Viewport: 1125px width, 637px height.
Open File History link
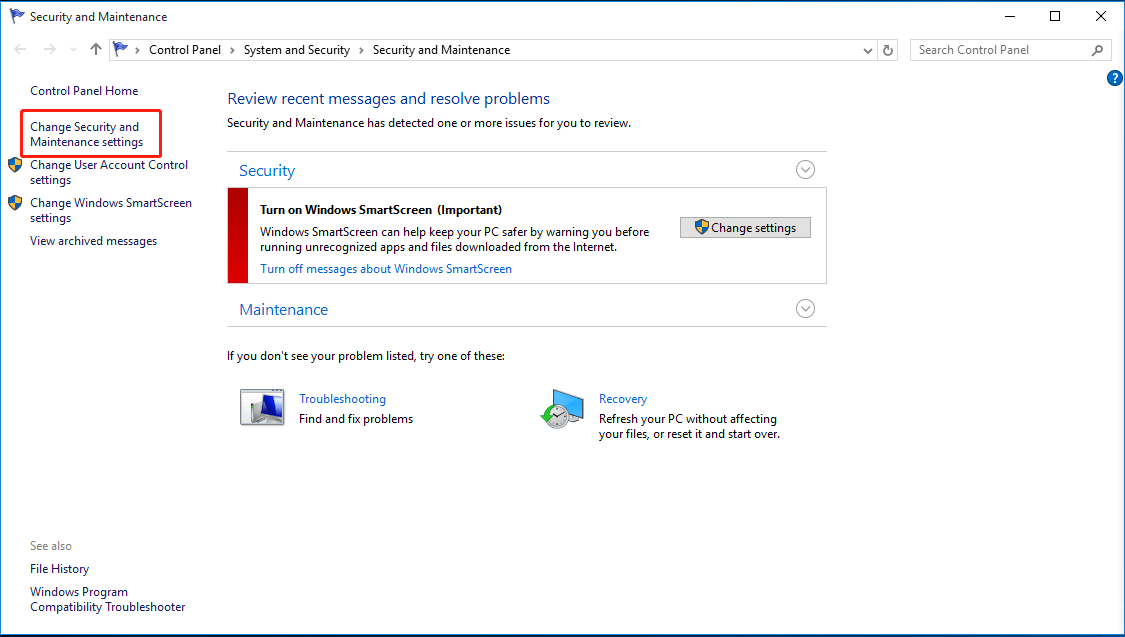(x=60, y=569)
